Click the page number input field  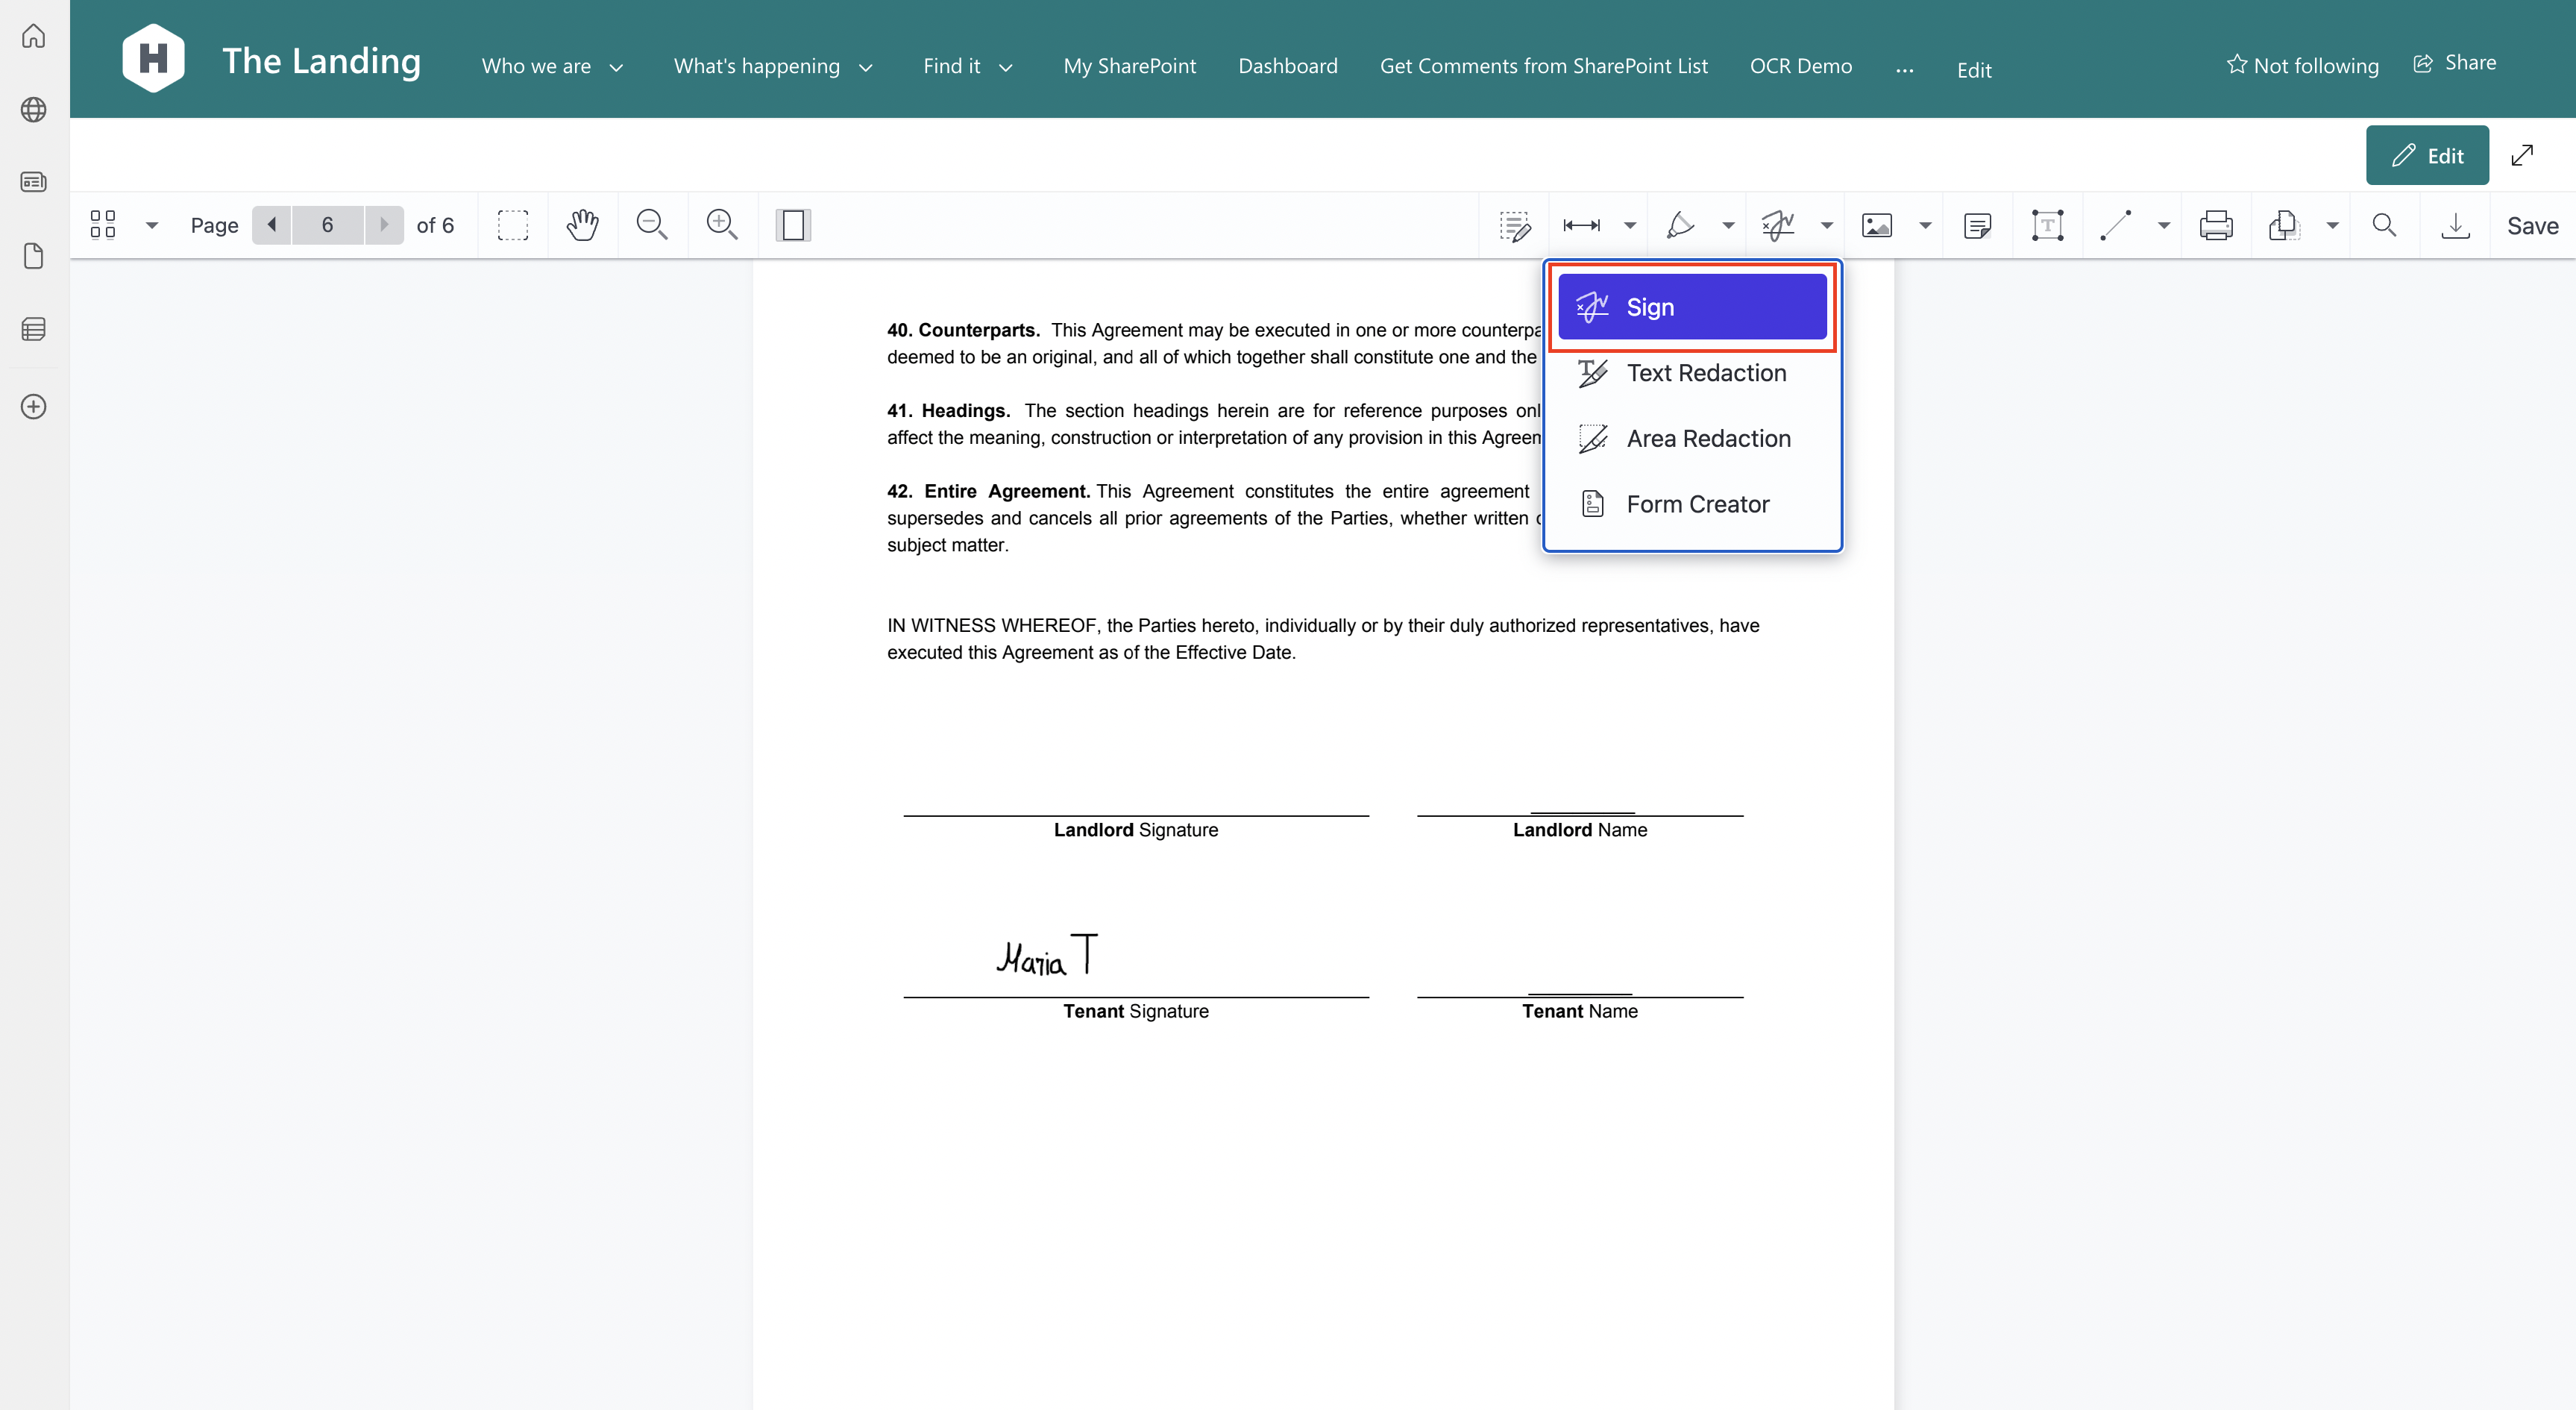pyautogui.click(x=327, y=224)
